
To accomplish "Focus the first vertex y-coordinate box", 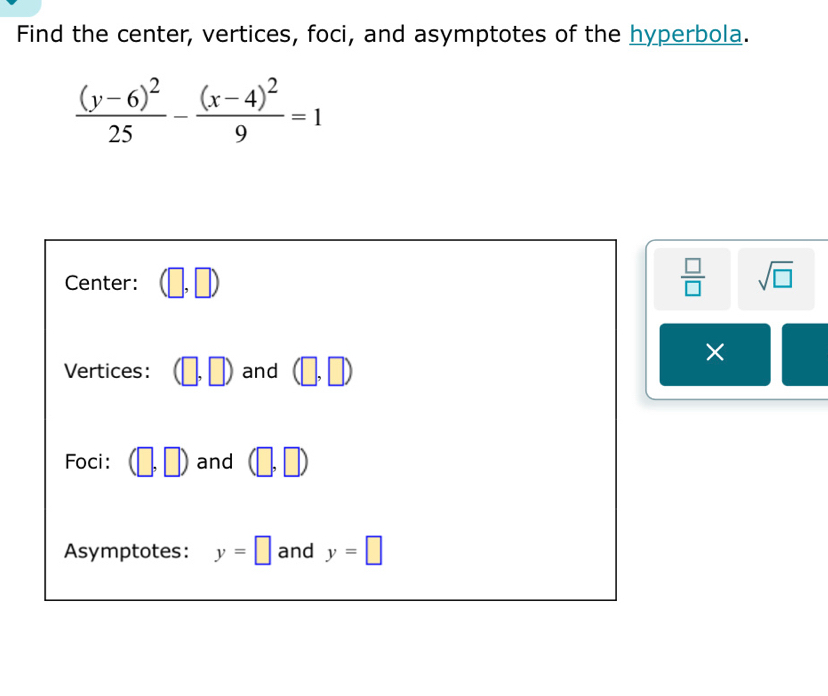I will point(218,373).
